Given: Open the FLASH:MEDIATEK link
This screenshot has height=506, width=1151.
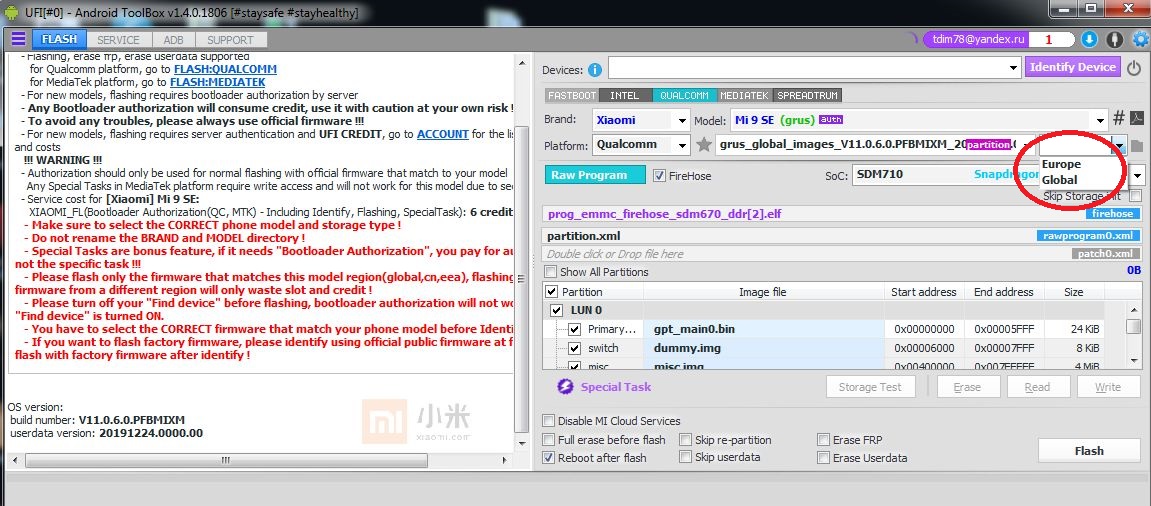Looking at the screenshot, I should (x=217, y=82).
